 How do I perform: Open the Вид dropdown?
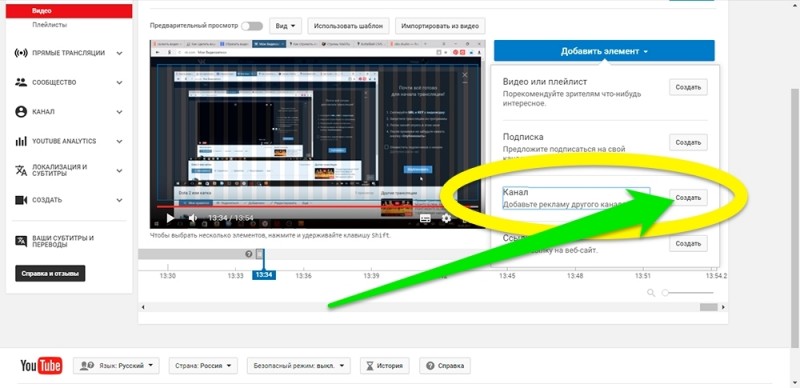[x=286, y=26]
